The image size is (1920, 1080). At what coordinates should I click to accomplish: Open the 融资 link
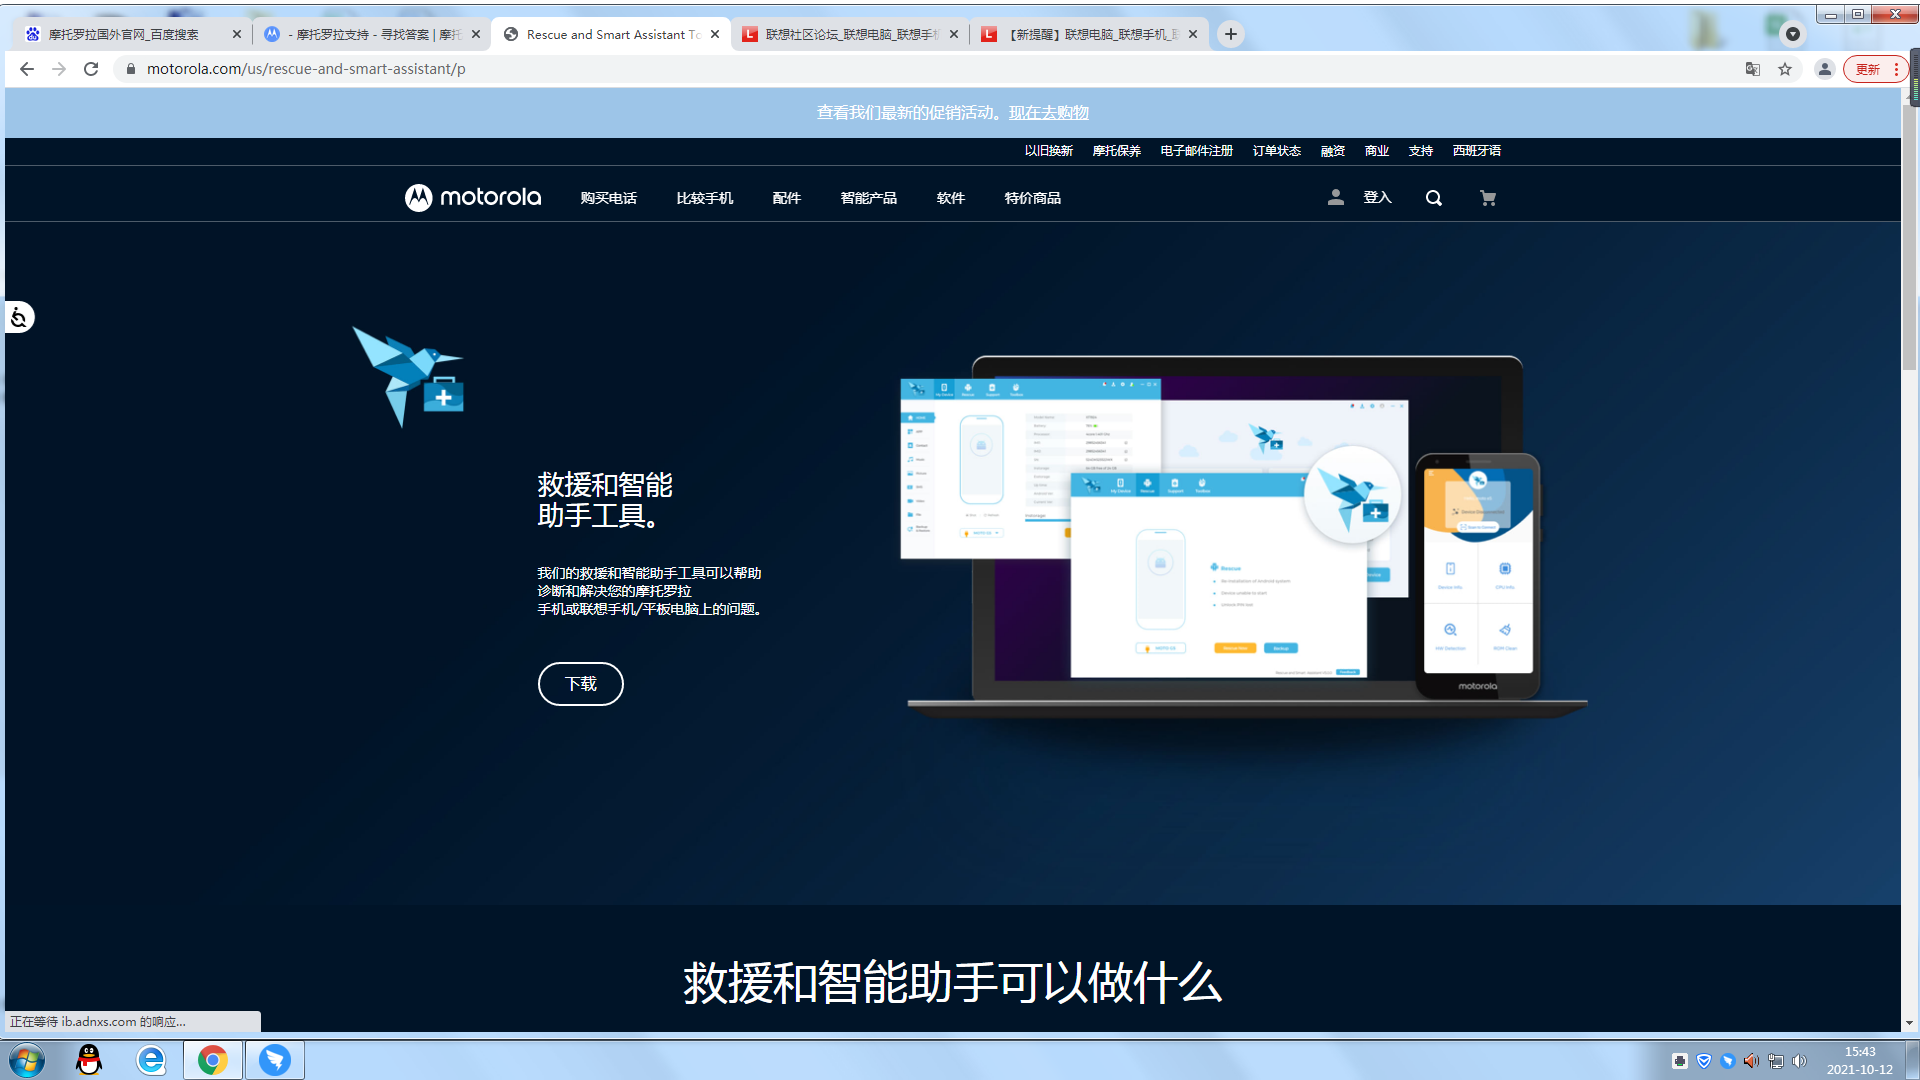1332,151
